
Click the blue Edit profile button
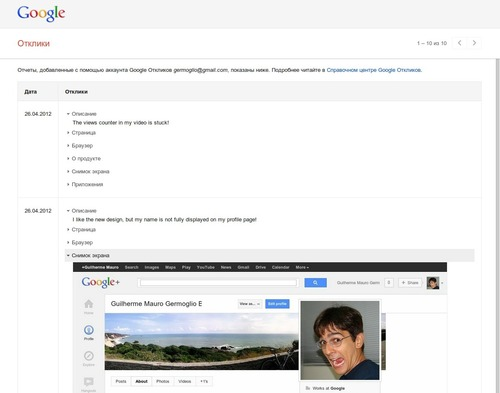[277, 304]
